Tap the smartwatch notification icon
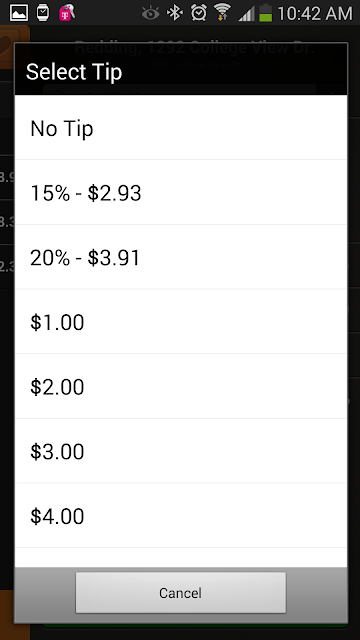Viewport: 360px width, 640px height. click(43, 13)
